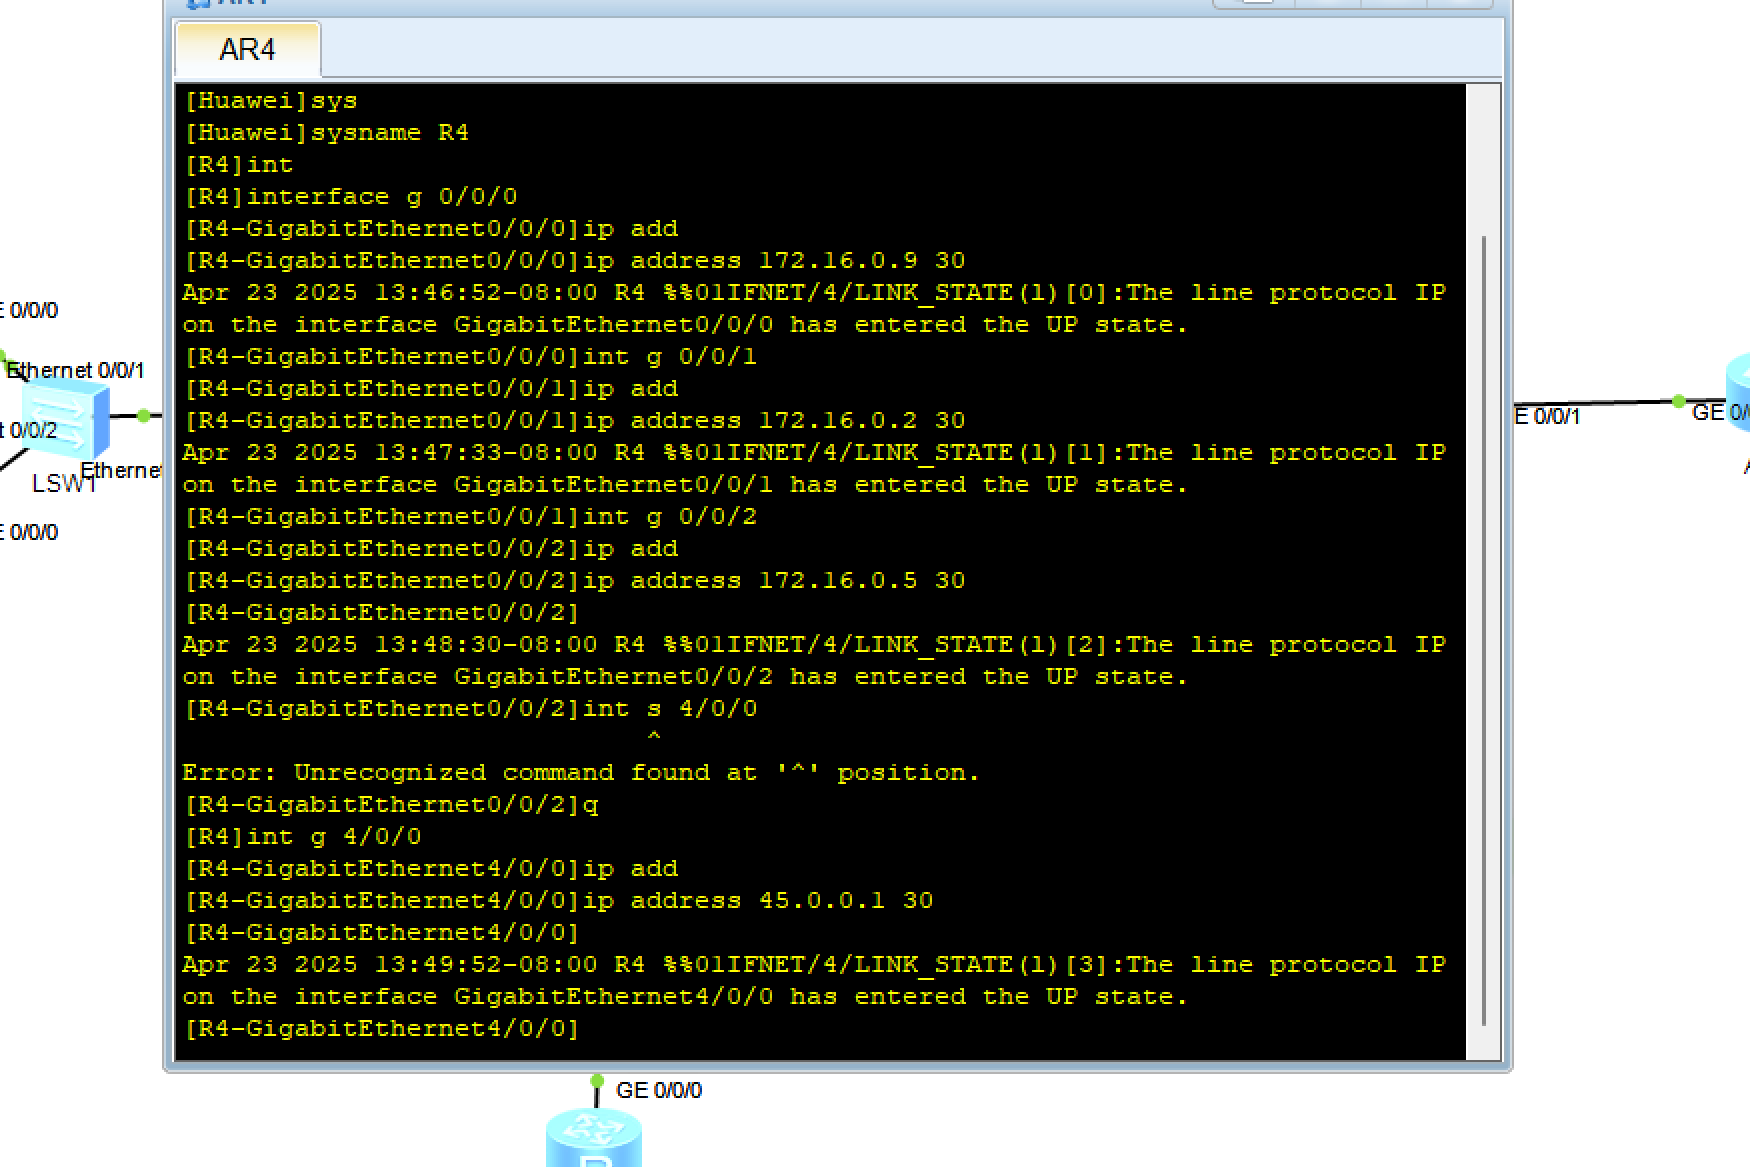
Task: Click the '[R4]int g 4/0/0' line
Action: (303, 836)
